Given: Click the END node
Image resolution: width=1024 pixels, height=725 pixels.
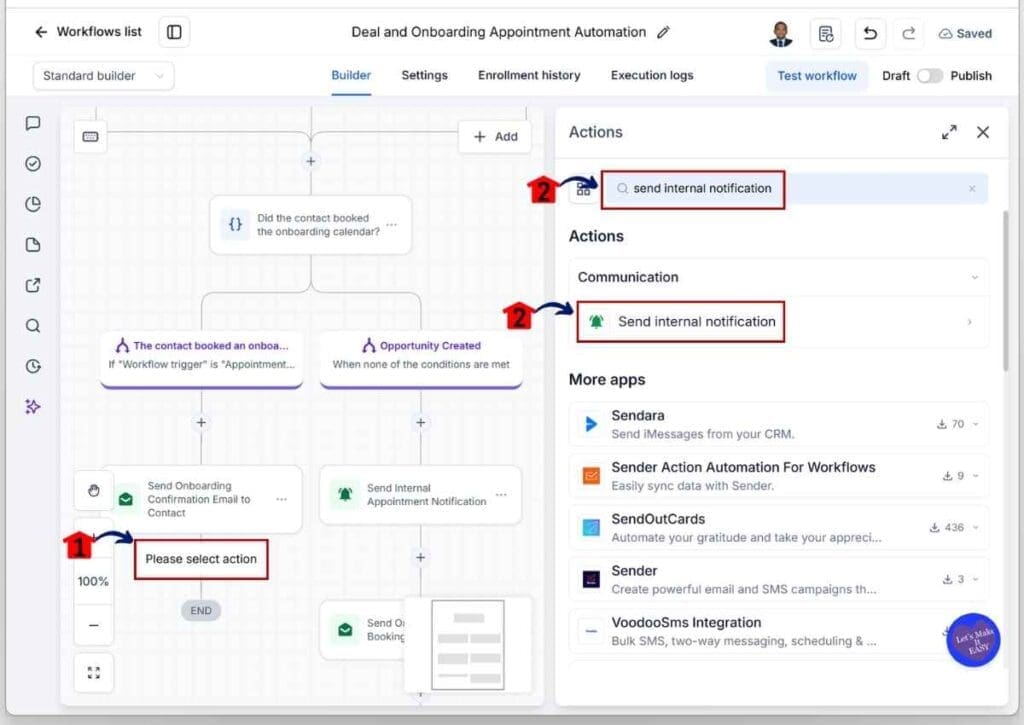Looking at the screenshot, I should click(x=201, y=611).
